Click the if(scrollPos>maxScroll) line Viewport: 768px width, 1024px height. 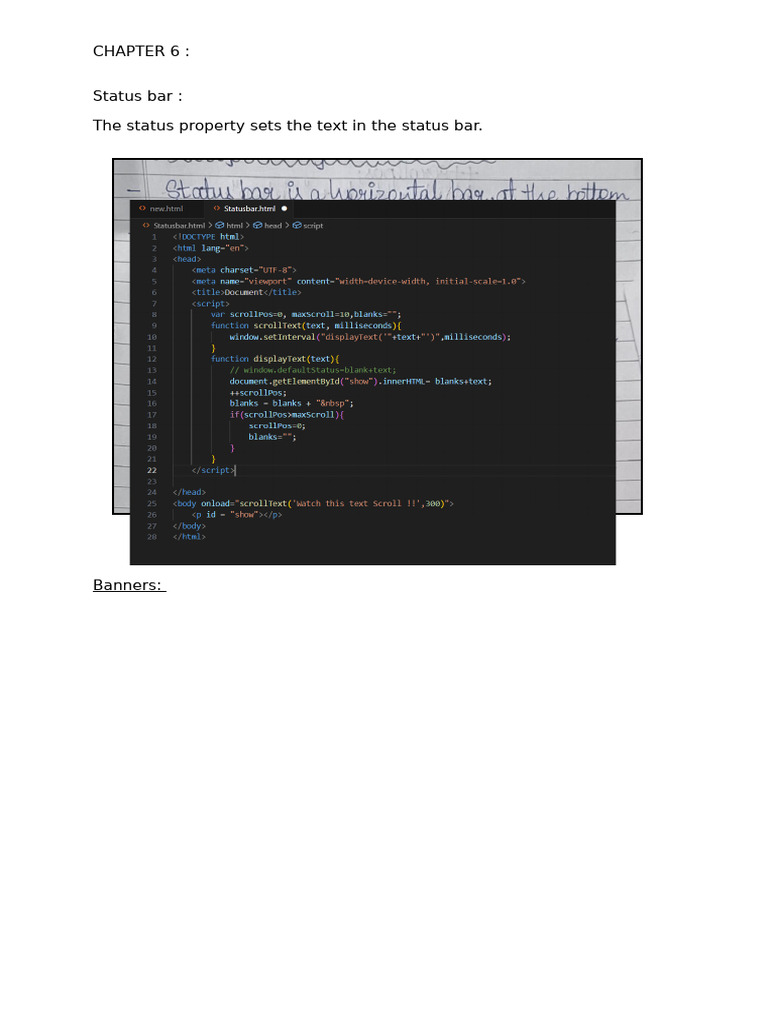pos(287,415)
